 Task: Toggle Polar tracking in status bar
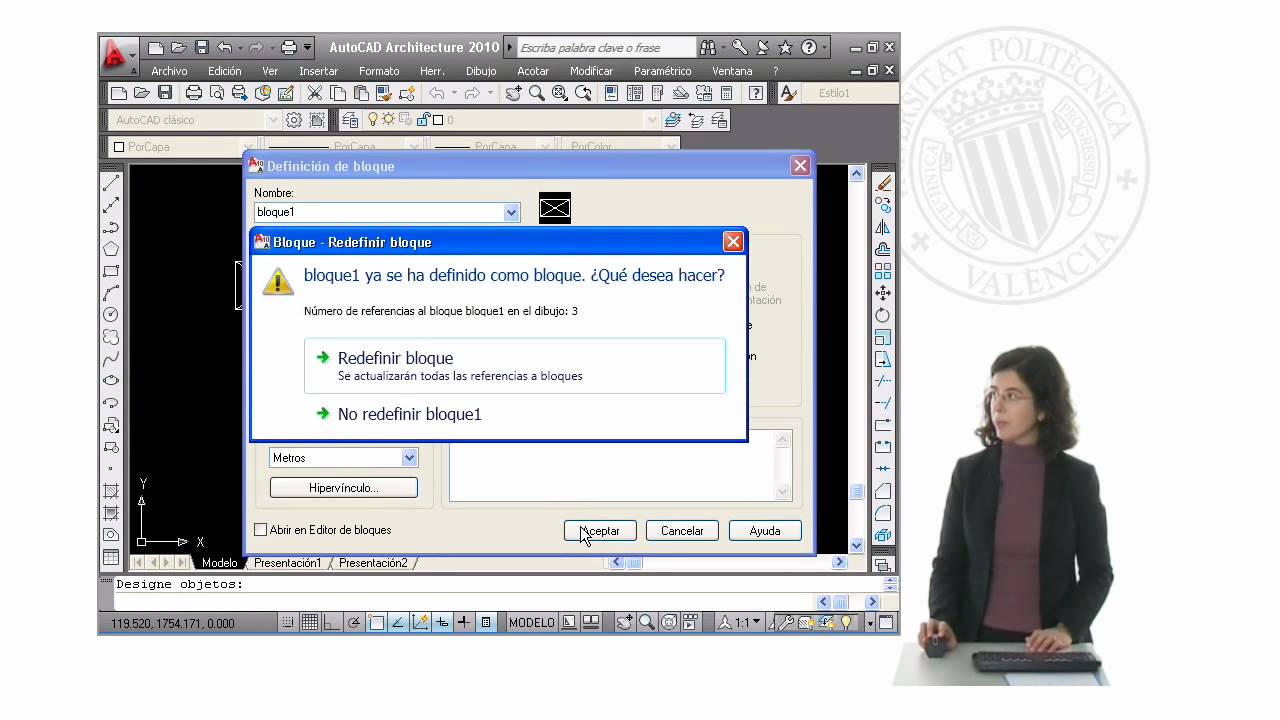pos(354,622)
